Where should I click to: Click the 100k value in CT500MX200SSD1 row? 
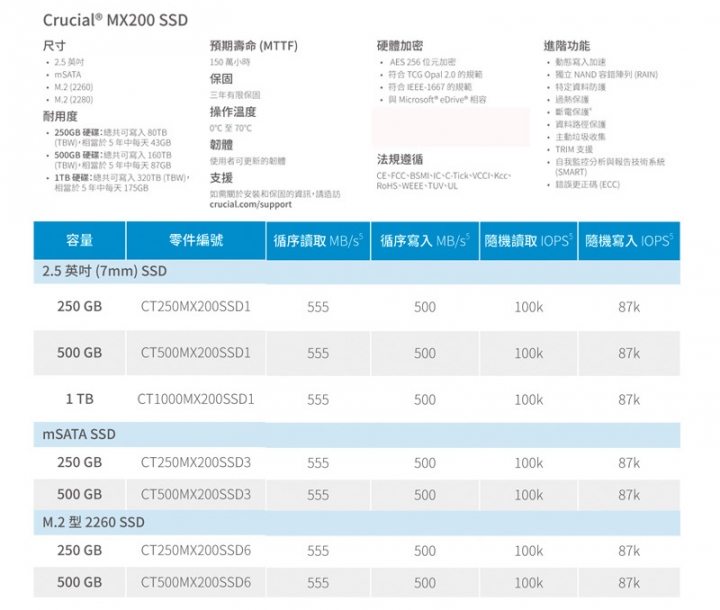529,353
